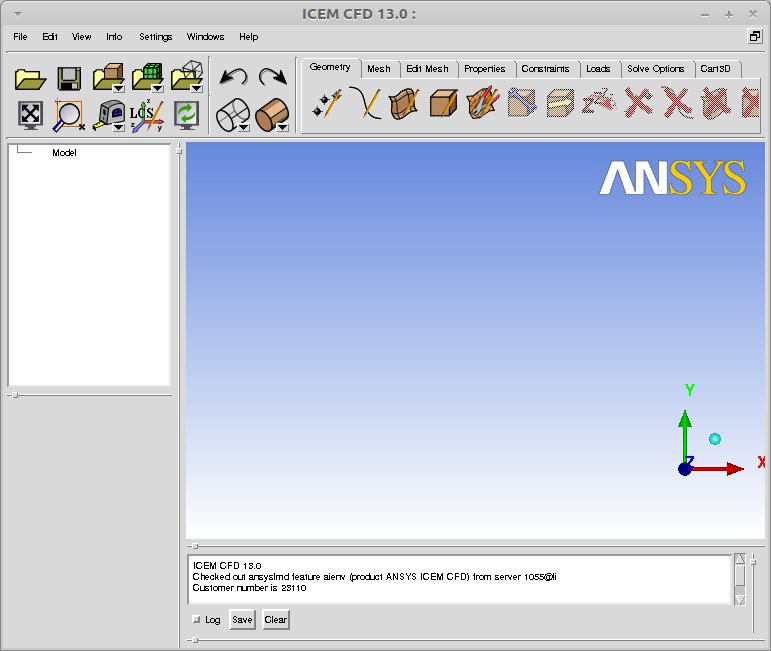Open Blocking folder icon
Screen dimensions: 771x651
pyautogui.click(x=186, y=76)
